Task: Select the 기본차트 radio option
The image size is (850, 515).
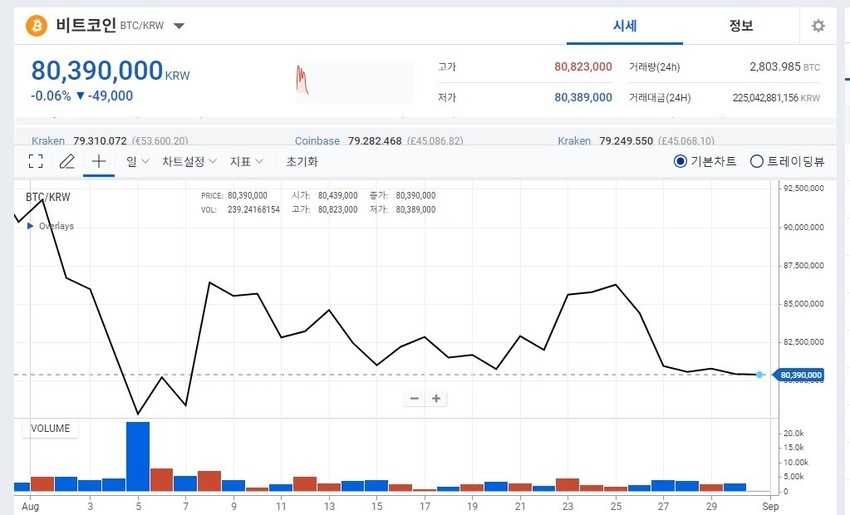Action: (x=705, y=161)
